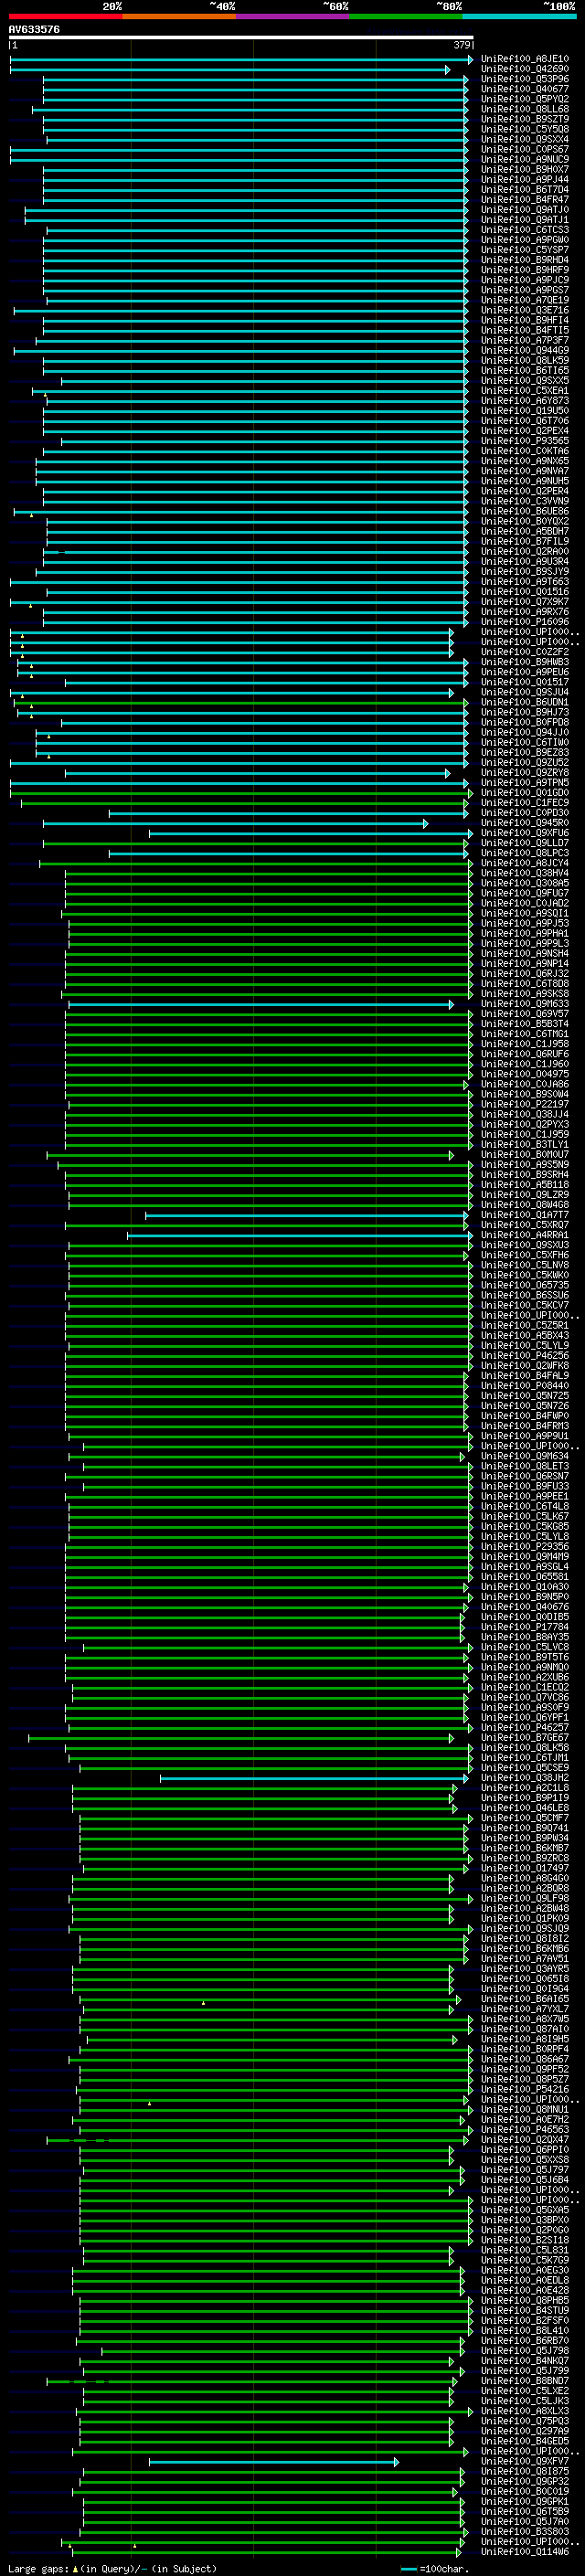Screen dimensions: 585x2576
Task: Click the green ~80% legend segment
Action: [x=405, y=16]
